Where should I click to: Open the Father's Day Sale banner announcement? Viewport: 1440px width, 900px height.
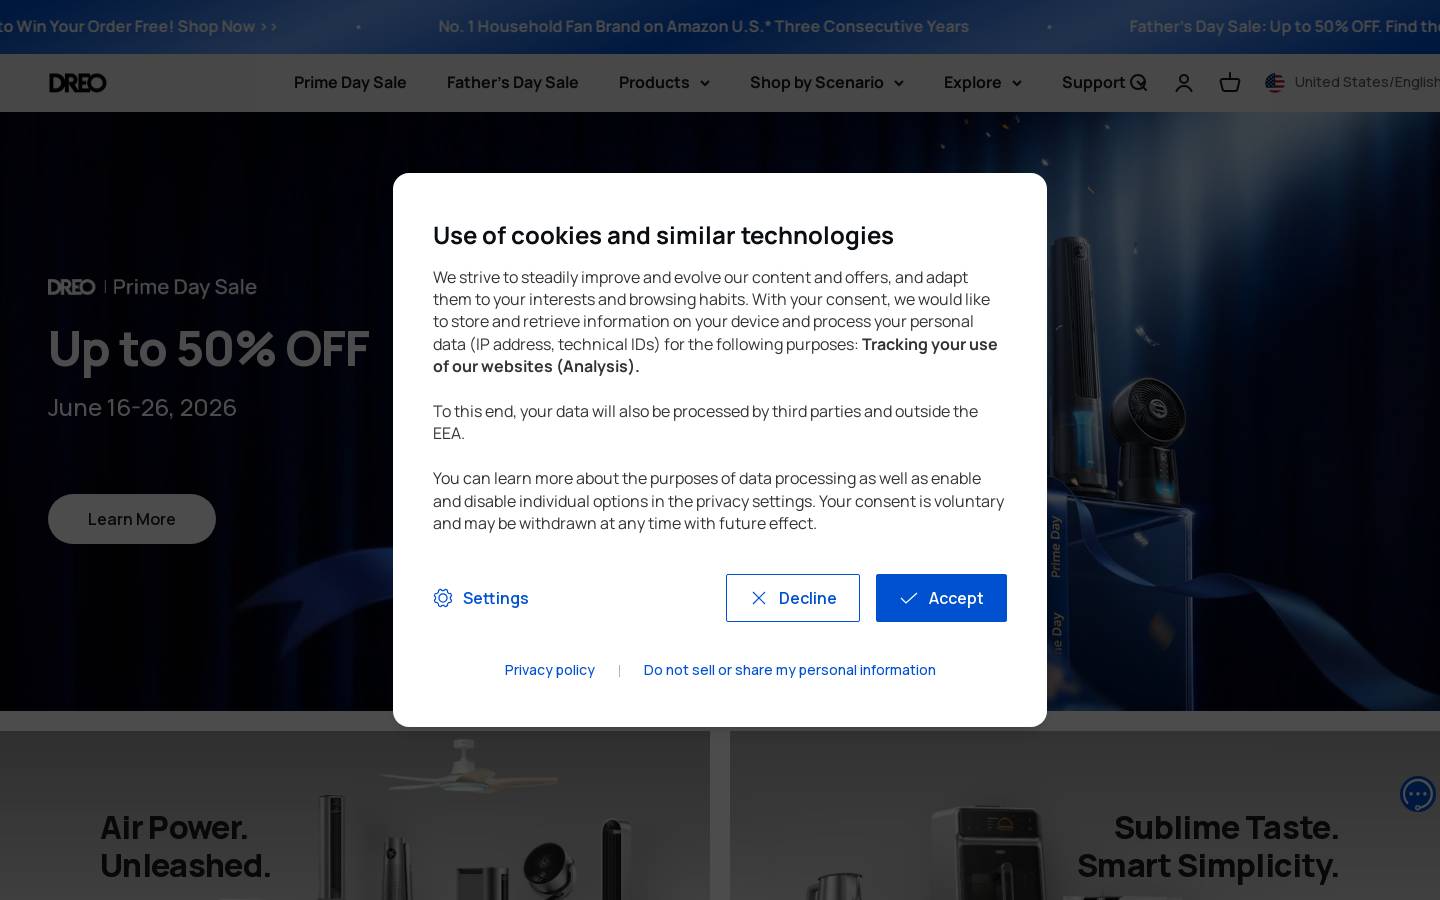click(1284, 26)
